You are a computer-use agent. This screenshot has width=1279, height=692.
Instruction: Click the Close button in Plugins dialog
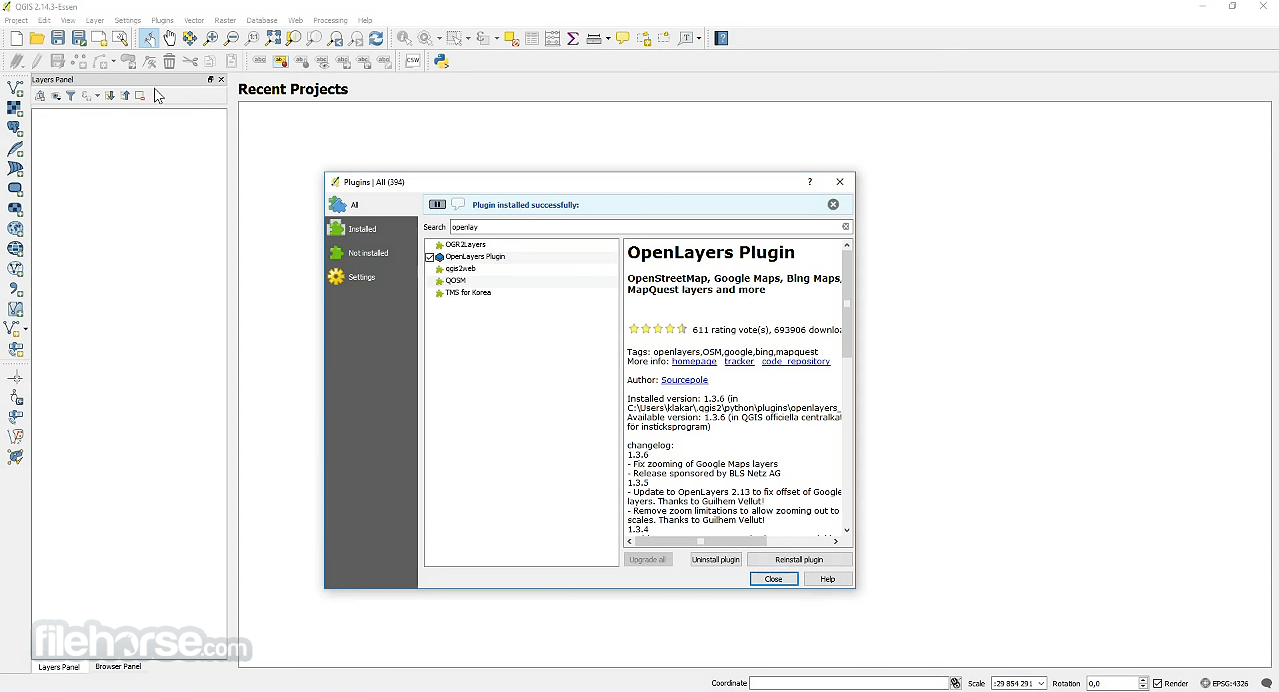point(774,579)
